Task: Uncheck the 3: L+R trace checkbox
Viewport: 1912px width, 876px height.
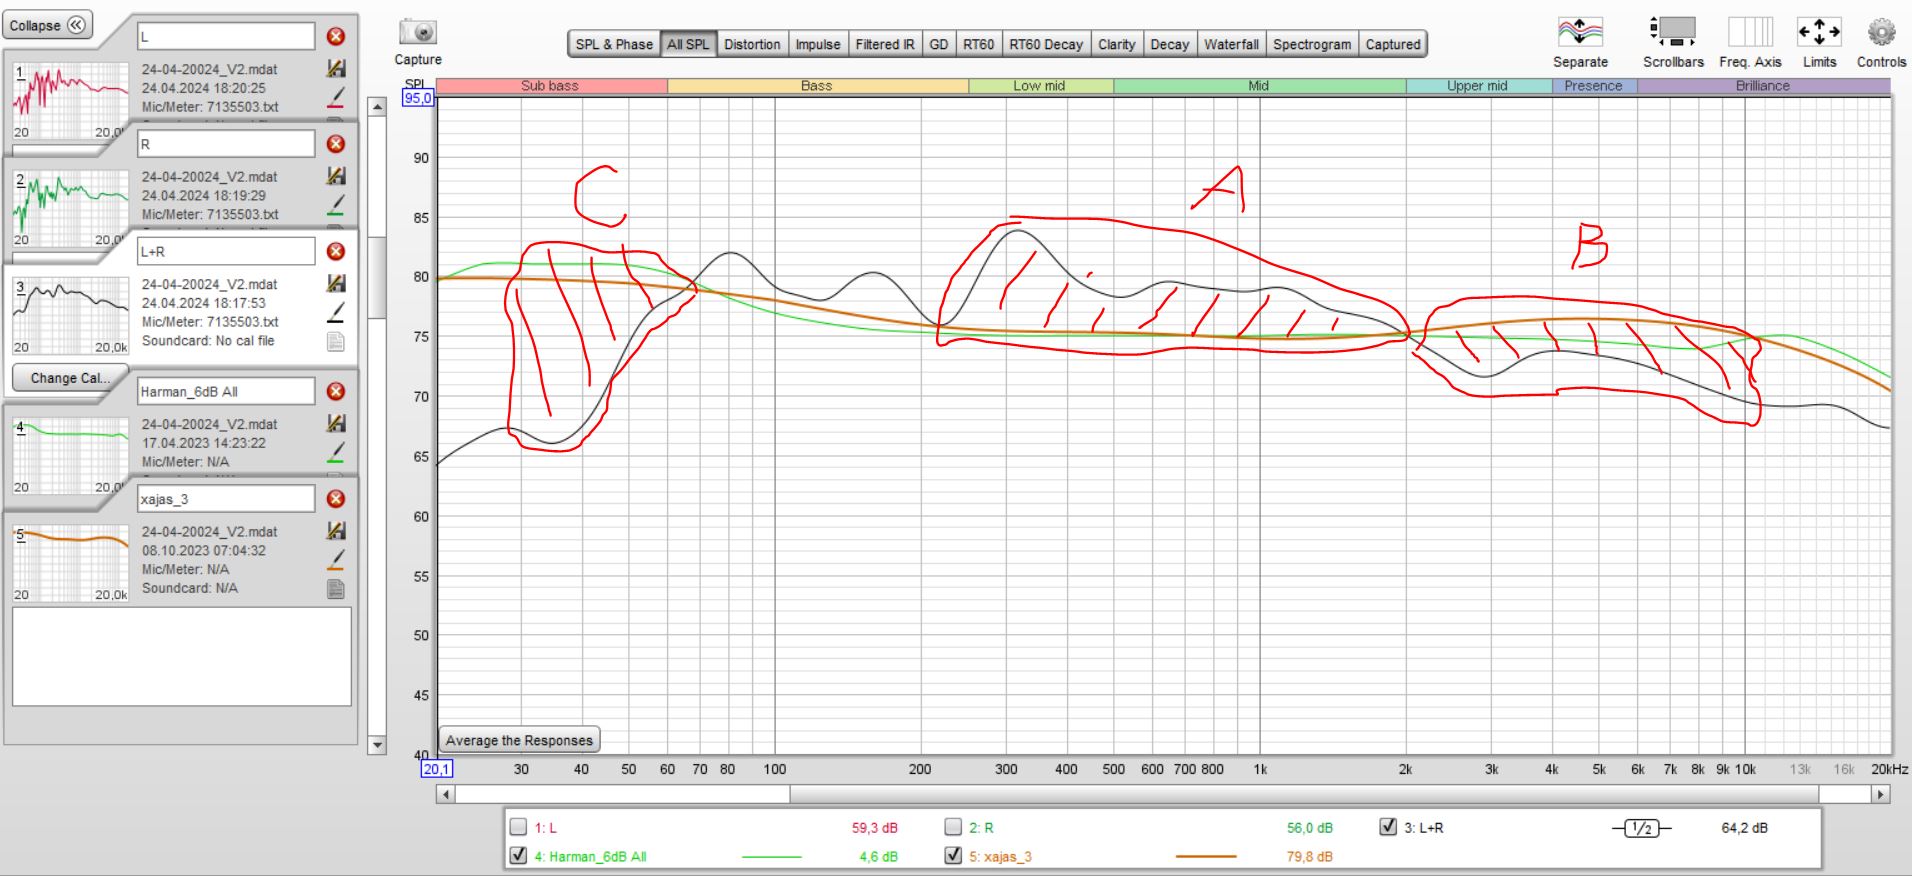Action: 1388,827
